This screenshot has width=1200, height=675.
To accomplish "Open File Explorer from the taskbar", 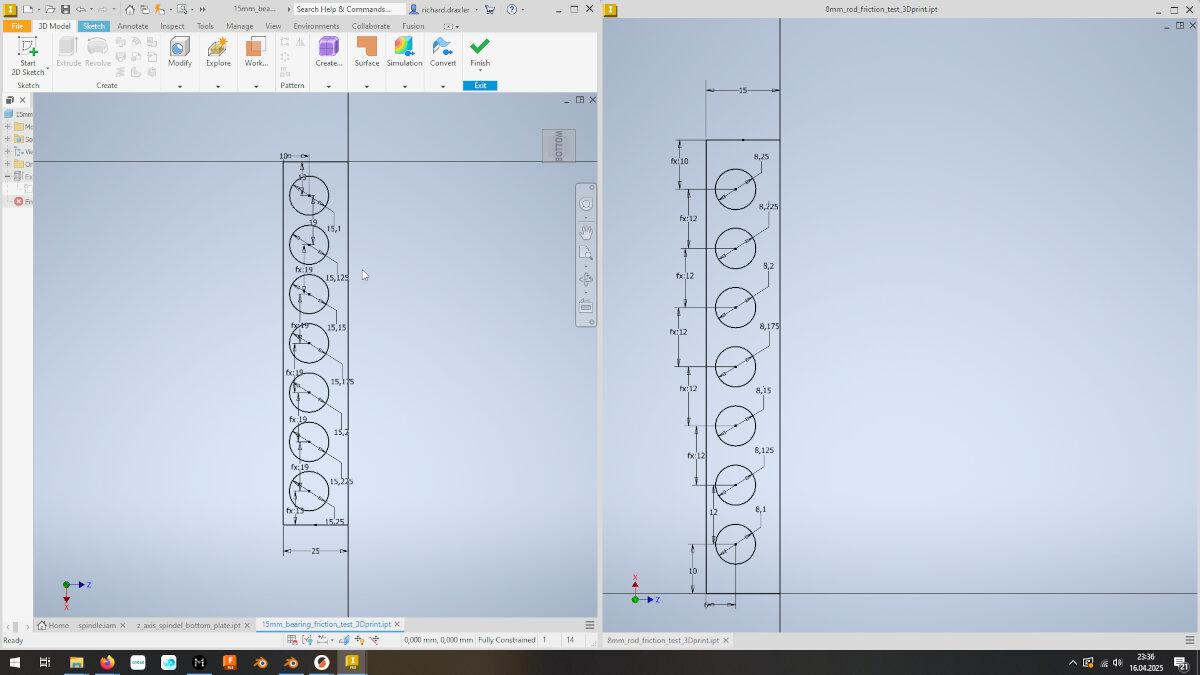I will pyautogui.click(x=76, y=662).
